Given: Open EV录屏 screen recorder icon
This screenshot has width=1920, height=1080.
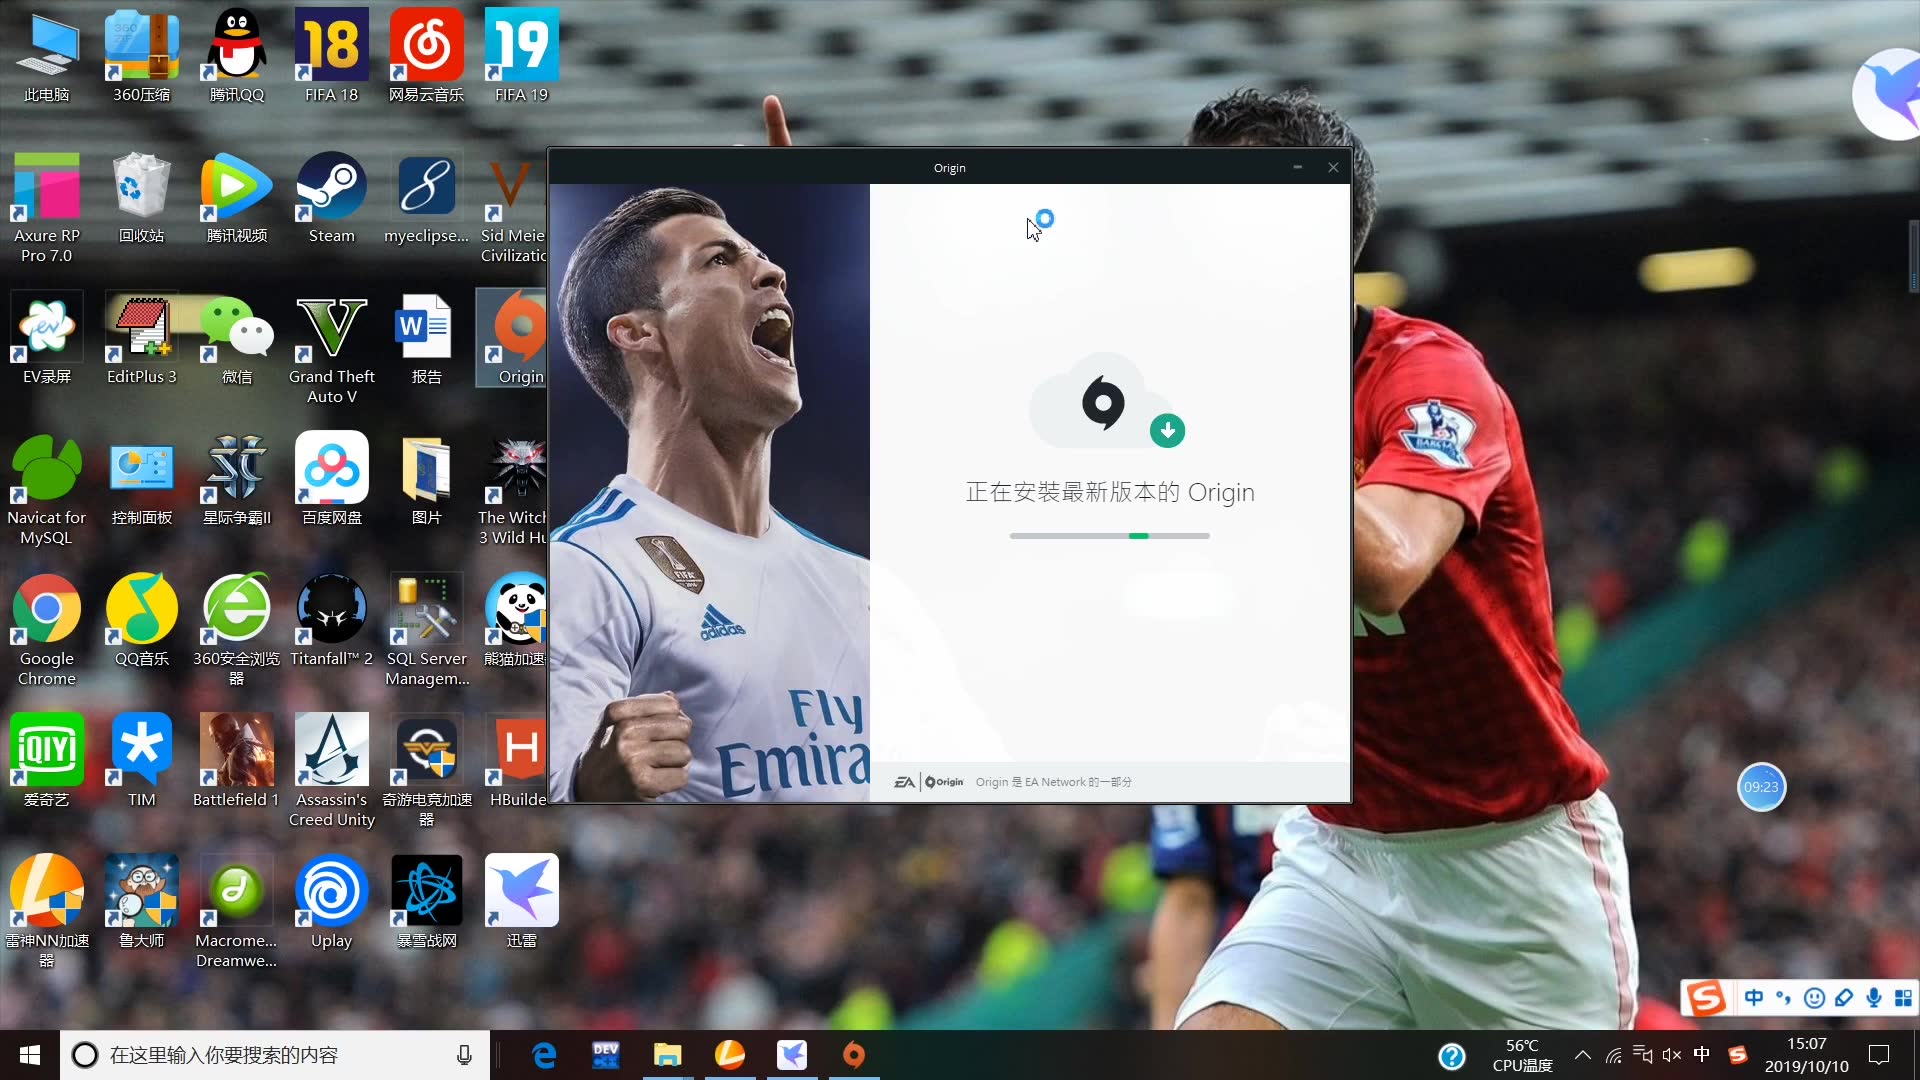Looking at the screenshot, I should pyautogui.click(x=46, y=338).
